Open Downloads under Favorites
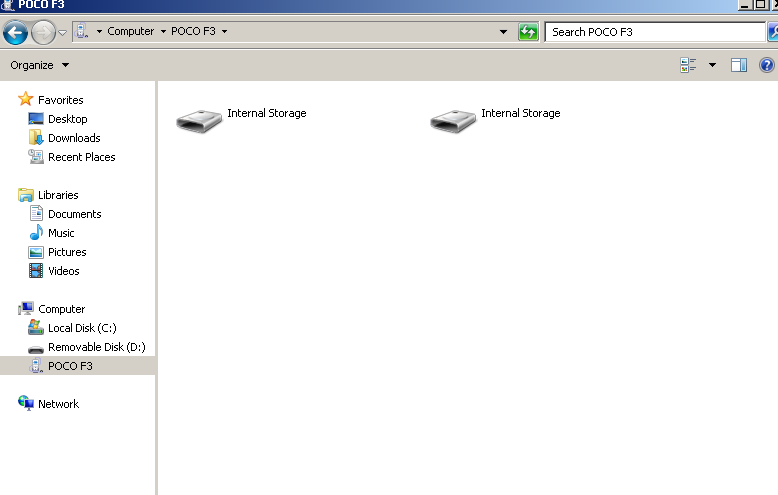 pyautogui.click(x=74, y=138)
